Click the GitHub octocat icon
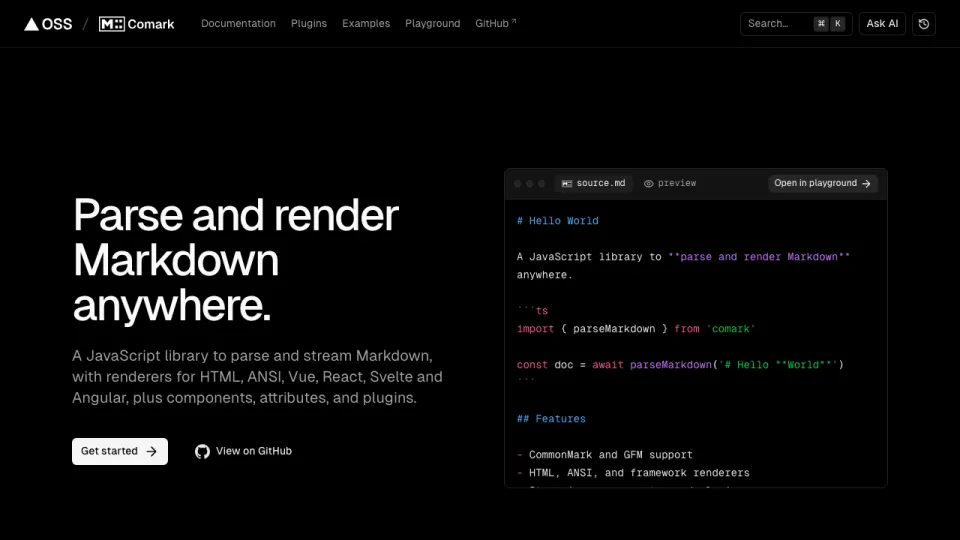This screenshot has height=540, width=960. 202,452
